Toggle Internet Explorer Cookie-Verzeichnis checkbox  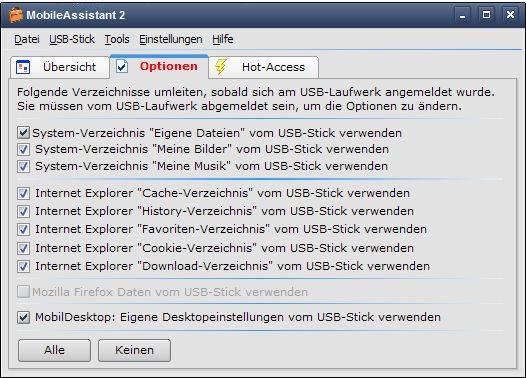23,248
